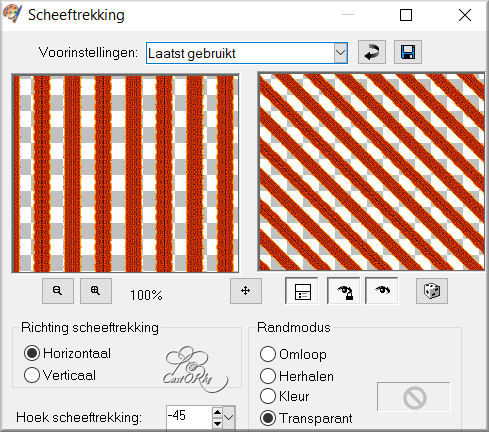Screen dimensions: 489x432
Task: Increase skew angle with the up stepper
Action: point(217,412)
